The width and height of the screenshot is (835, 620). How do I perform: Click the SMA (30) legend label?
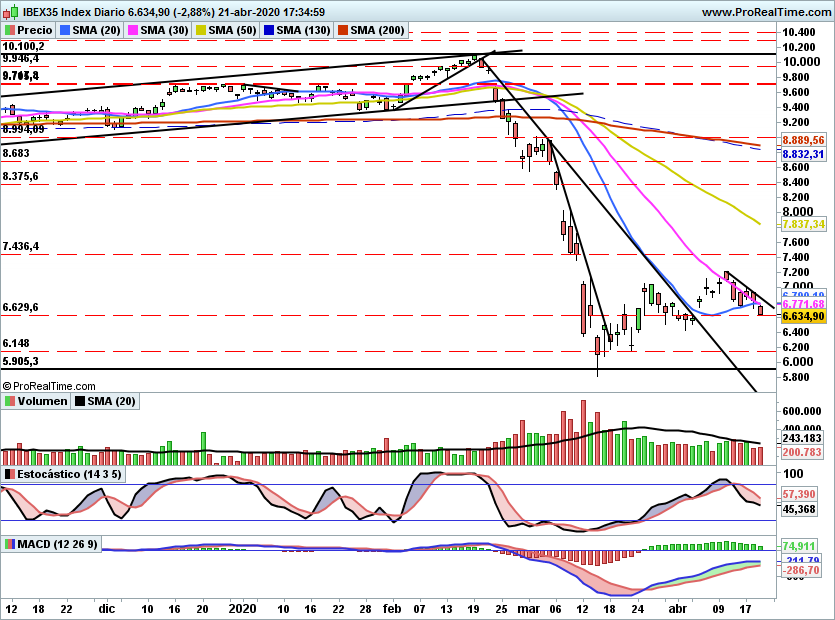point(164,30)
